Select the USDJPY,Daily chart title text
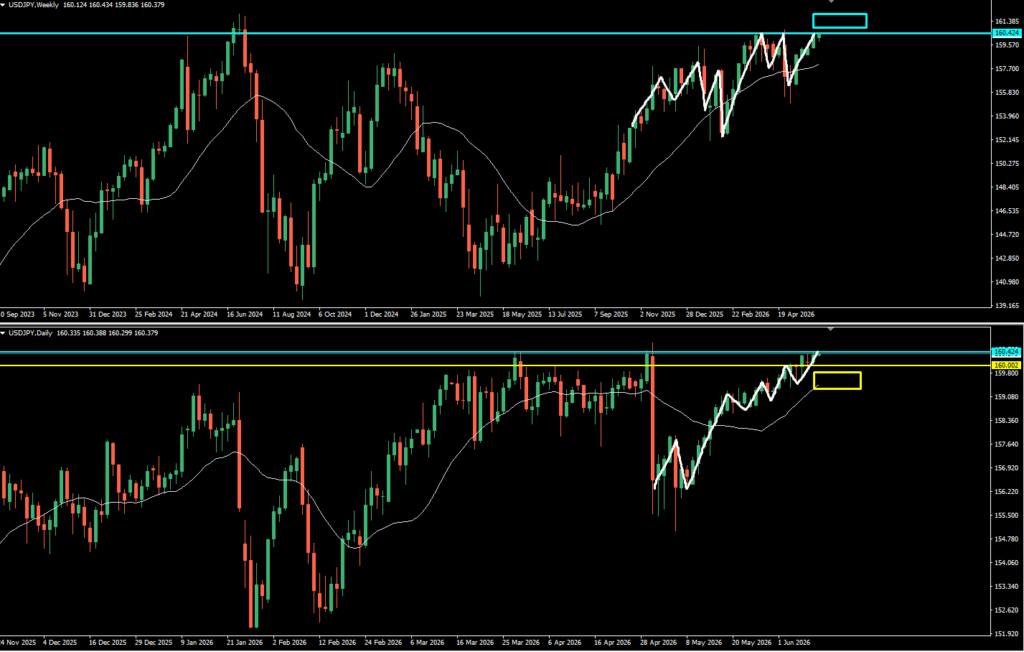Screen dimensions: 1024x652 pos(31,333)
